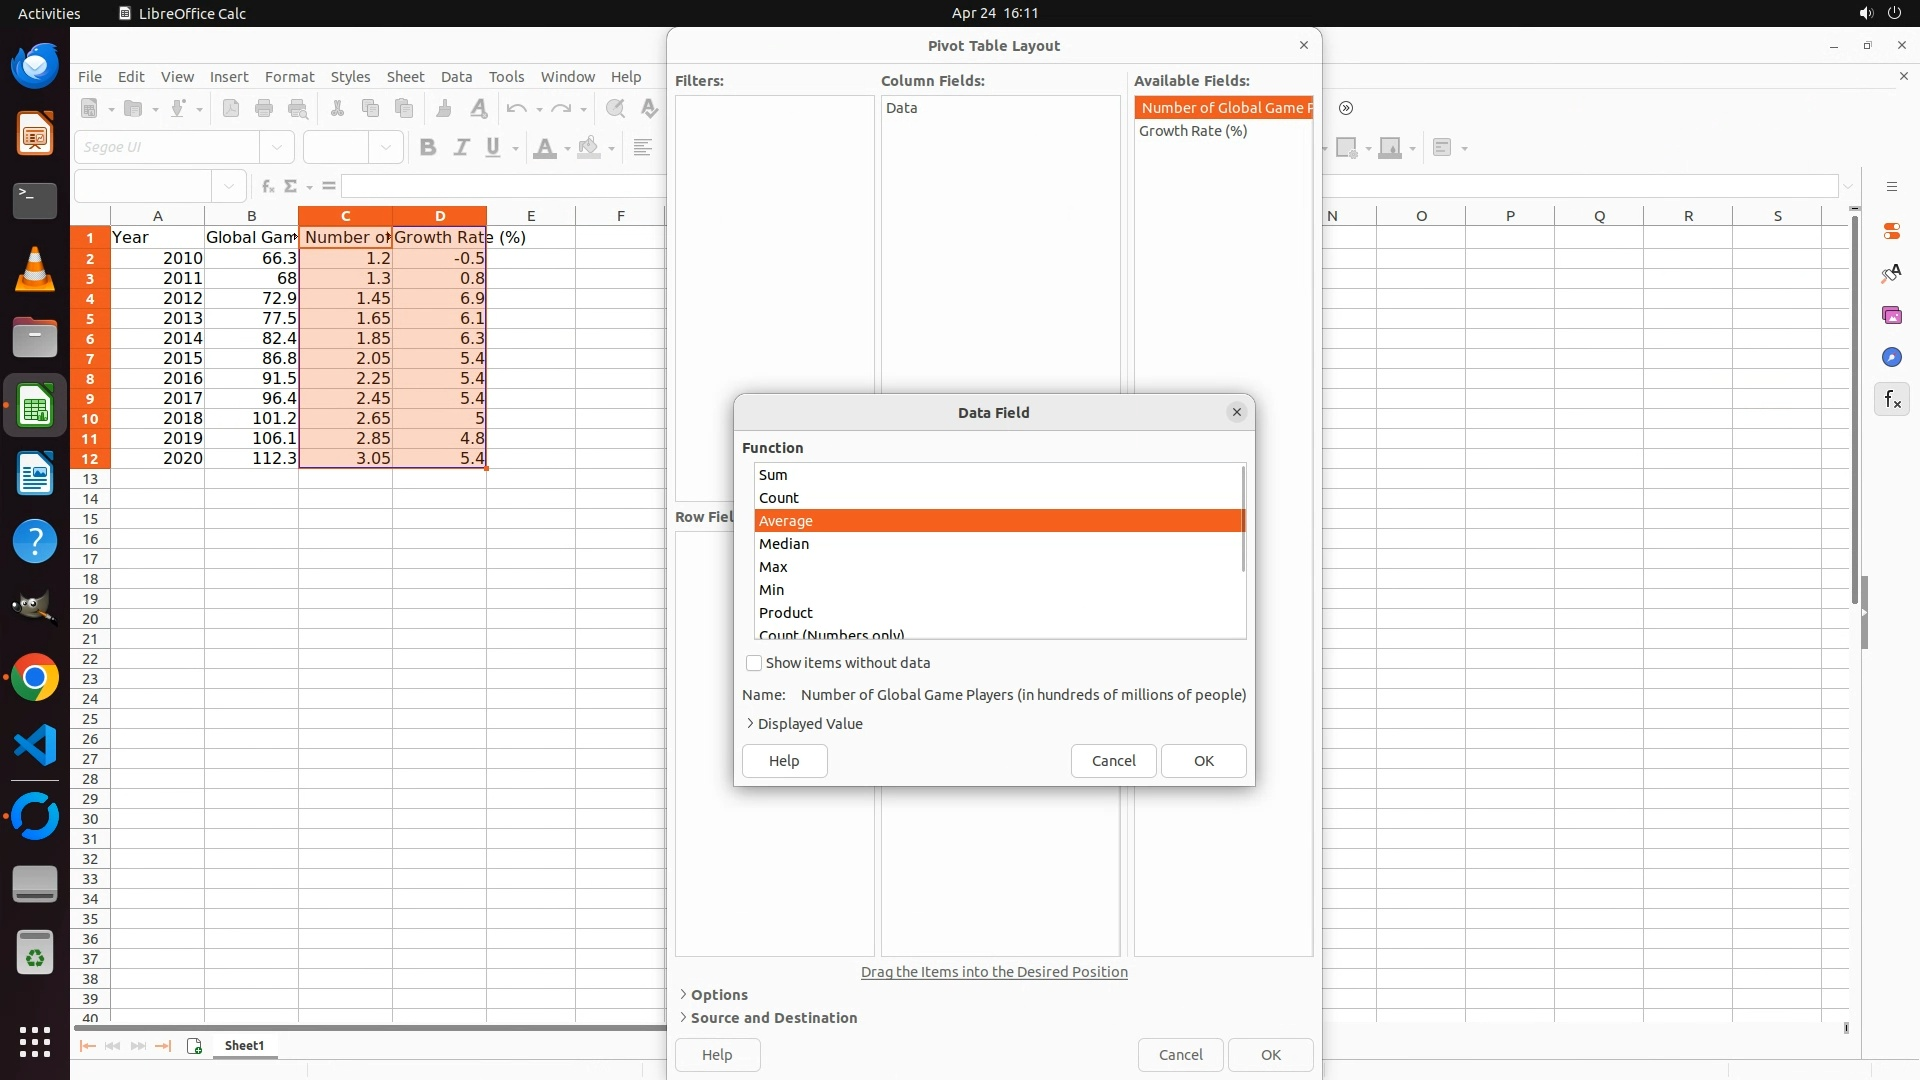Image resolution: width=1920 pixels, height=1080 pixels.
Task: Launch Thunderbird from the dock
Action: [35, 67]
